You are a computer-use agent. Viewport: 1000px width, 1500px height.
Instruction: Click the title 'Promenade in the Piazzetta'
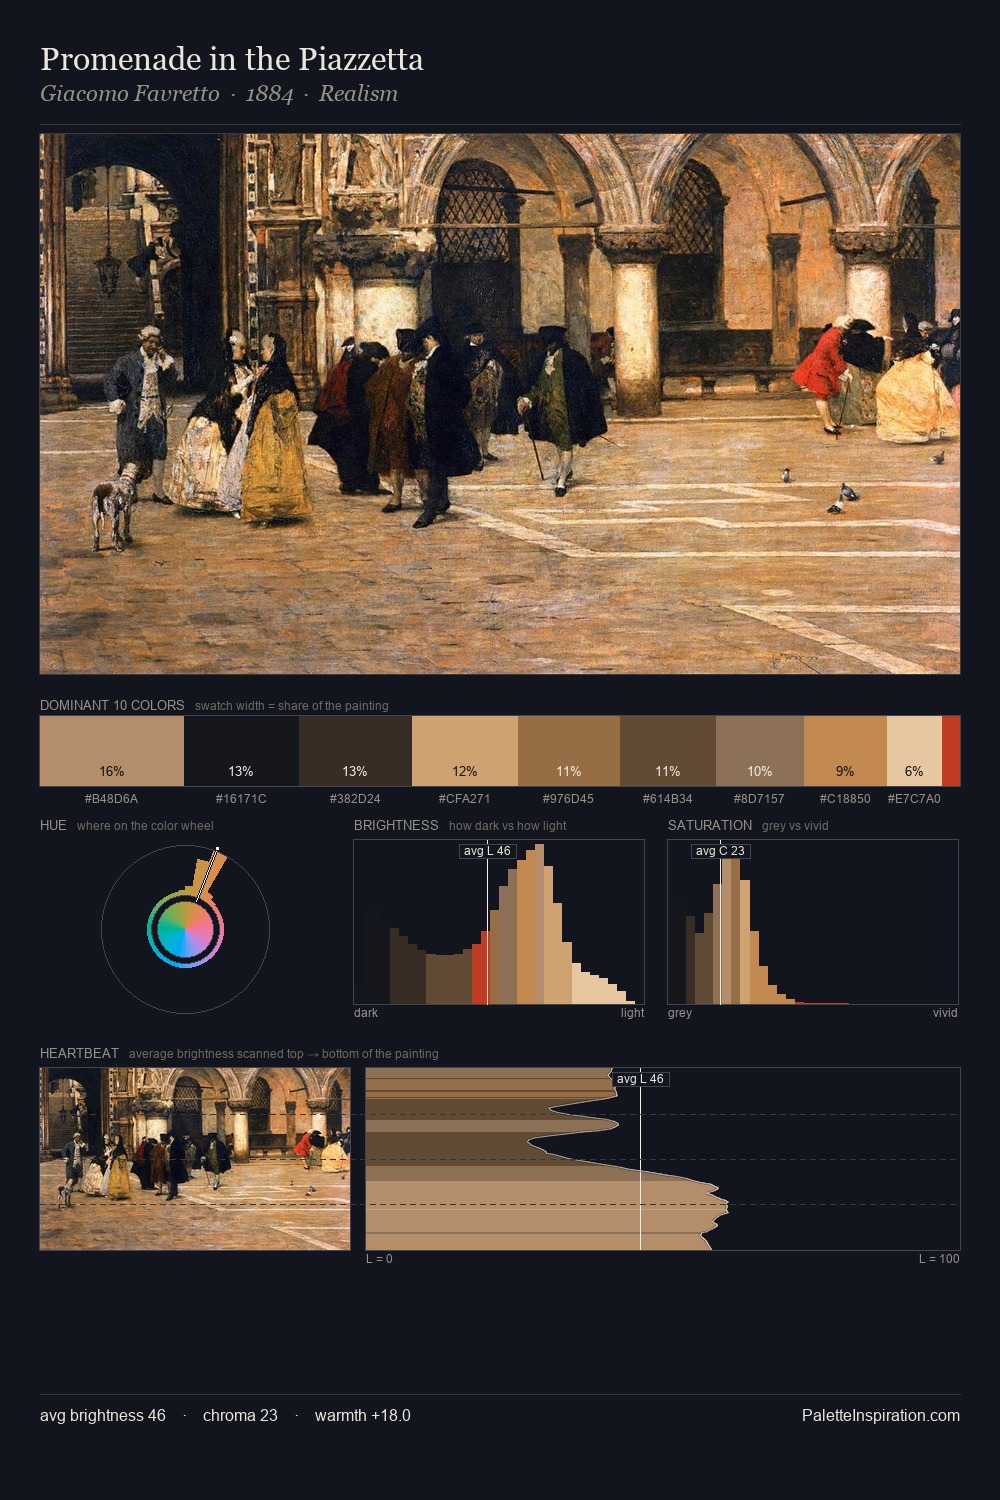[232, 59]
